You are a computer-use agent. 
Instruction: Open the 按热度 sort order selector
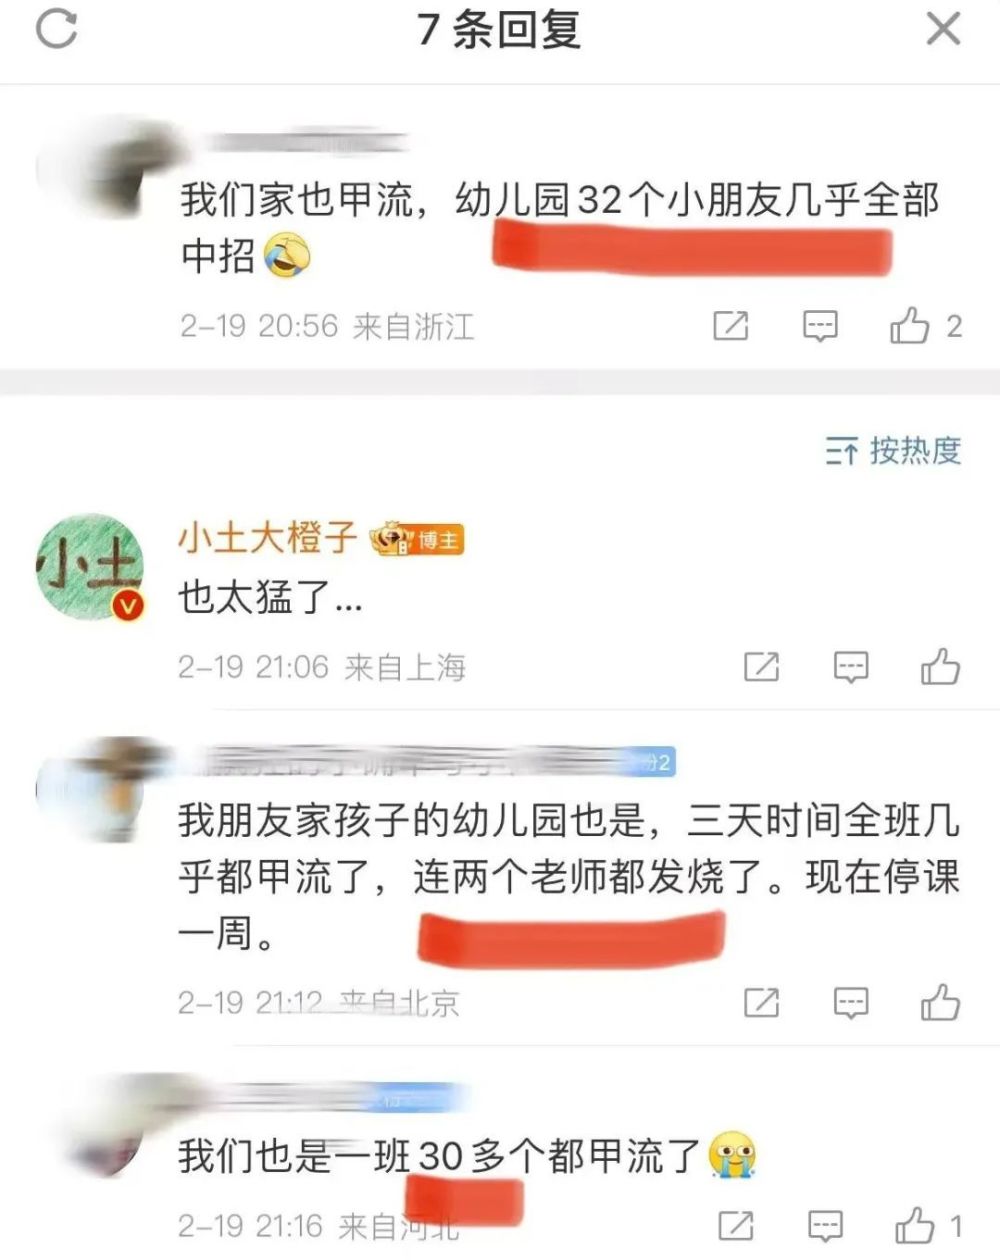coord(893,451)
